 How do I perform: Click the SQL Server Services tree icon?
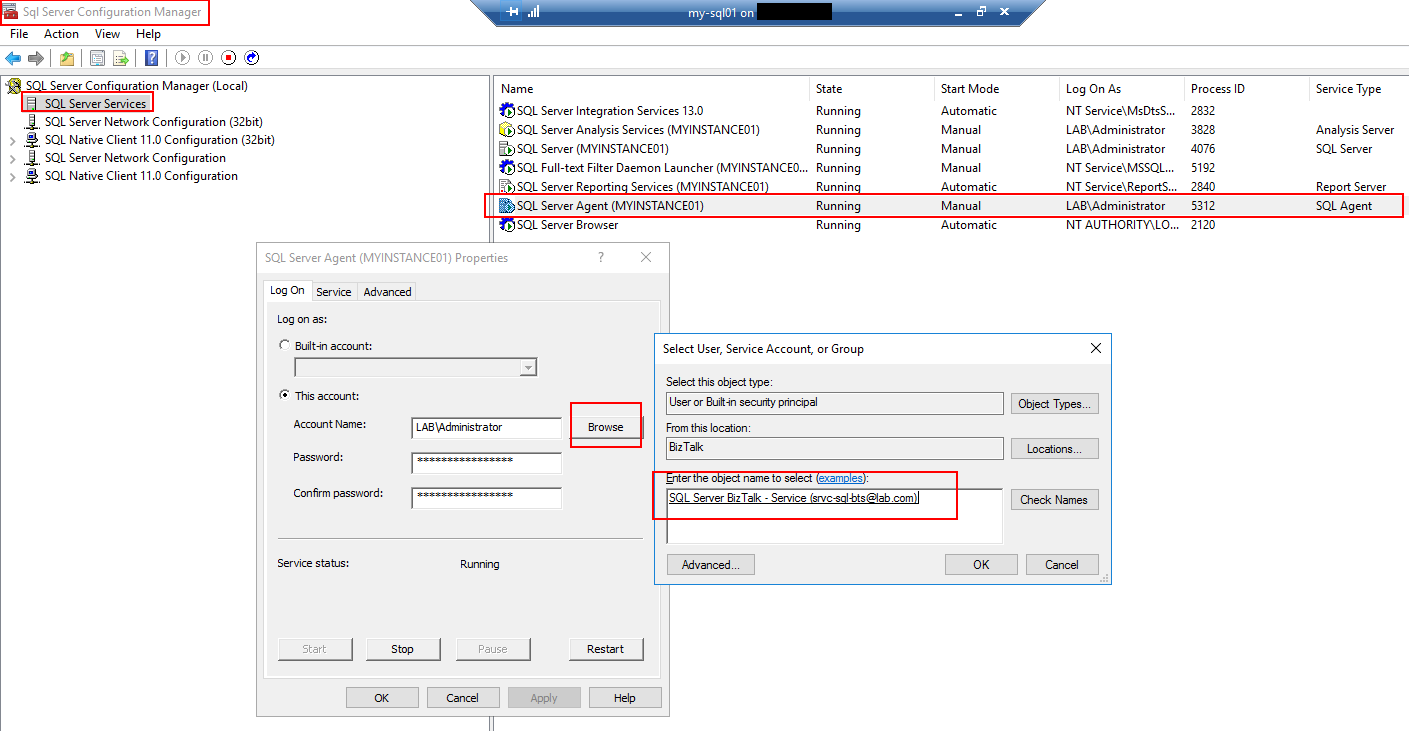tap(33, 103)
